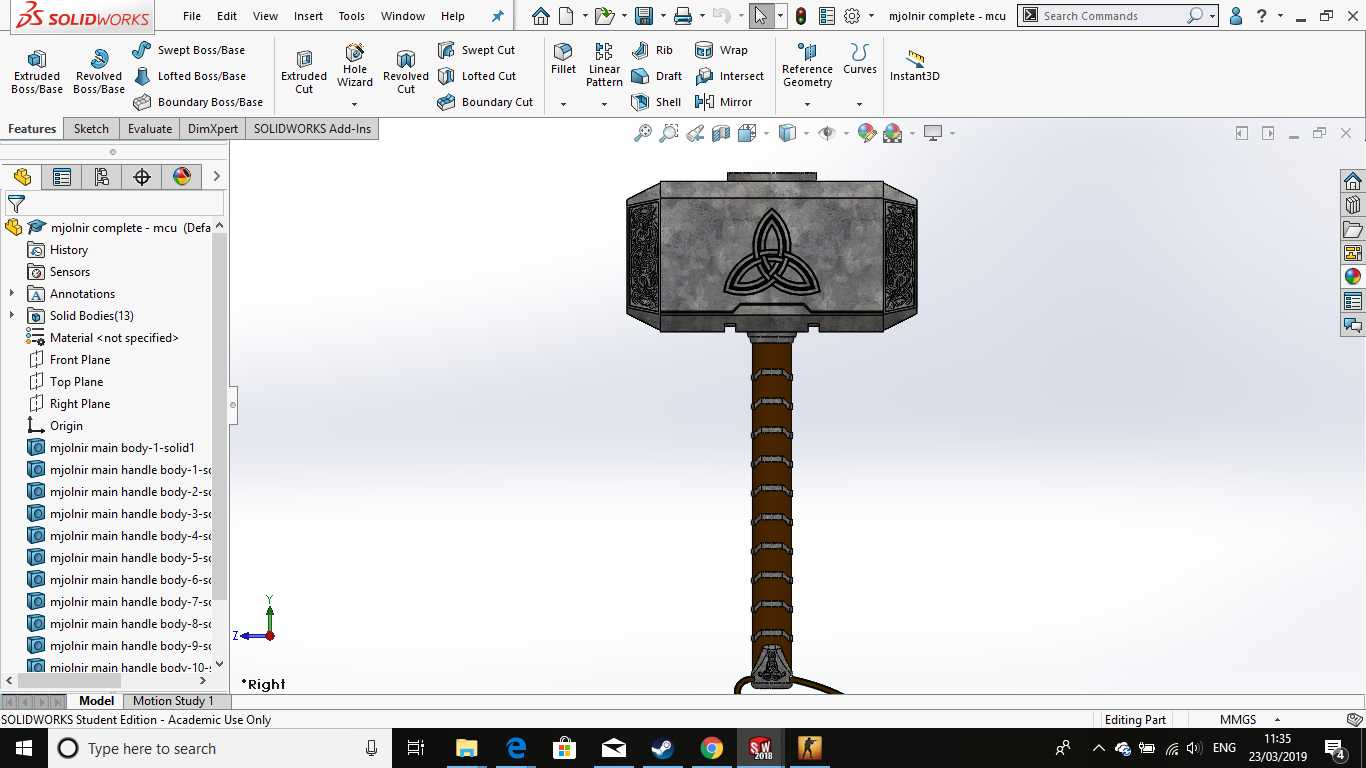The height and width of the screenshot is (768, 1366).
Task: Open Steam from the Windows taskbar
Action: pos(662,748)
